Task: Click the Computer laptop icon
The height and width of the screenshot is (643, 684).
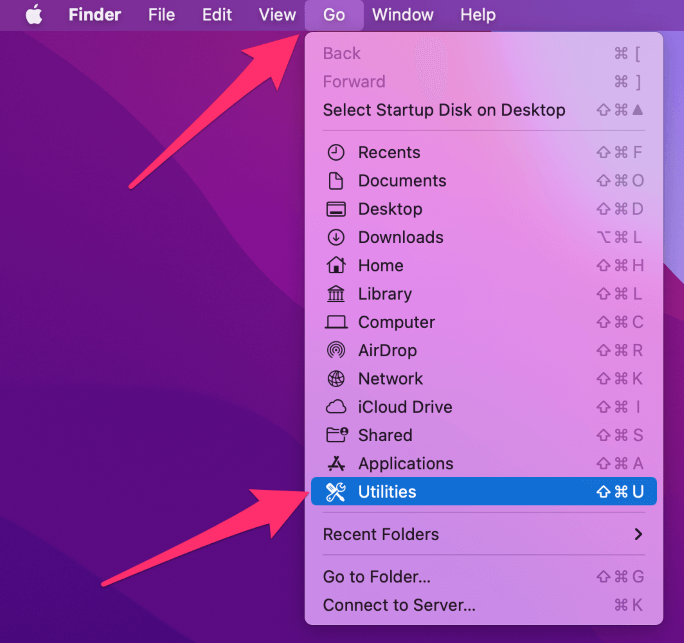Action: pyautogui.click(x=336, y=322)
